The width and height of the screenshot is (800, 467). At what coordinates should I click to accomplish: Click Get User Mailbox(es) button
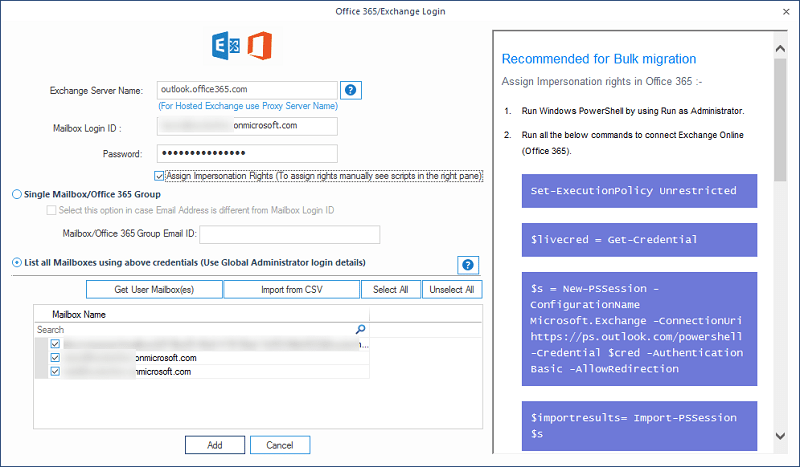154,289
